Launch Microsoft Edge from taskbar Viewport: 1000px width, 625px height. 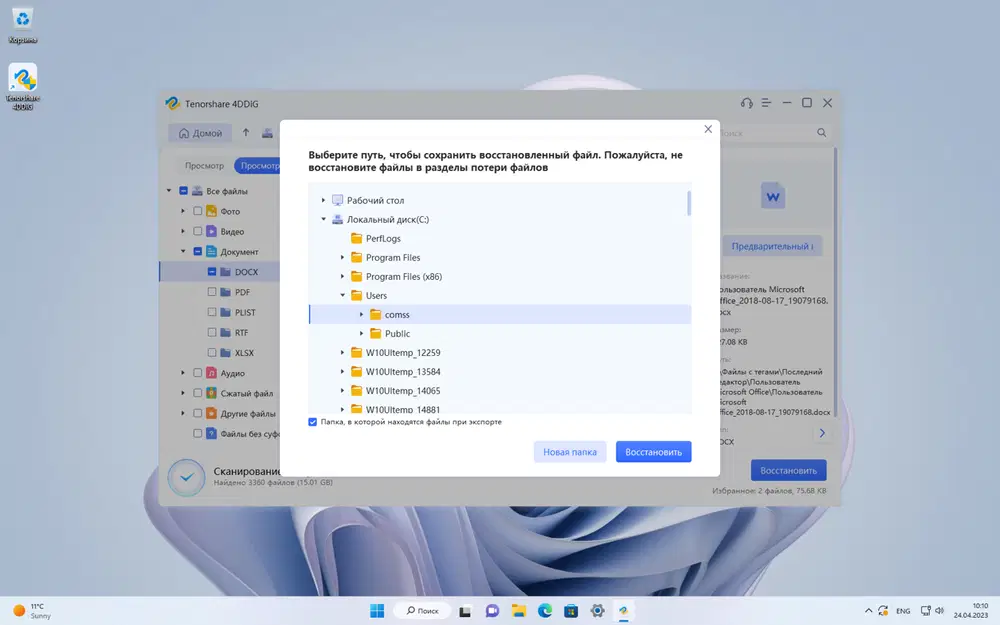tap(544, 611)
